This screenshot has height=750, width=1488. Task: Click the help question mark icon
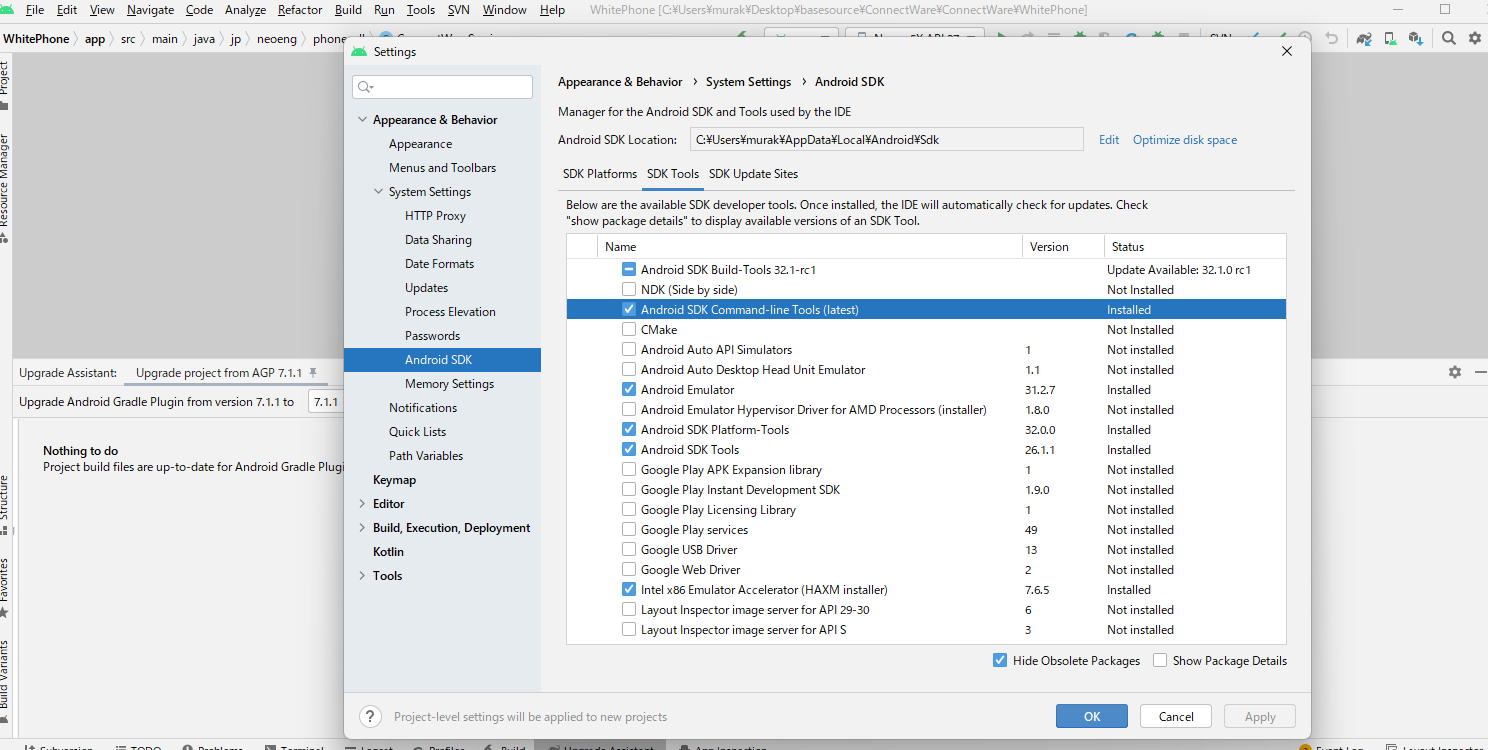click(370, 716)
